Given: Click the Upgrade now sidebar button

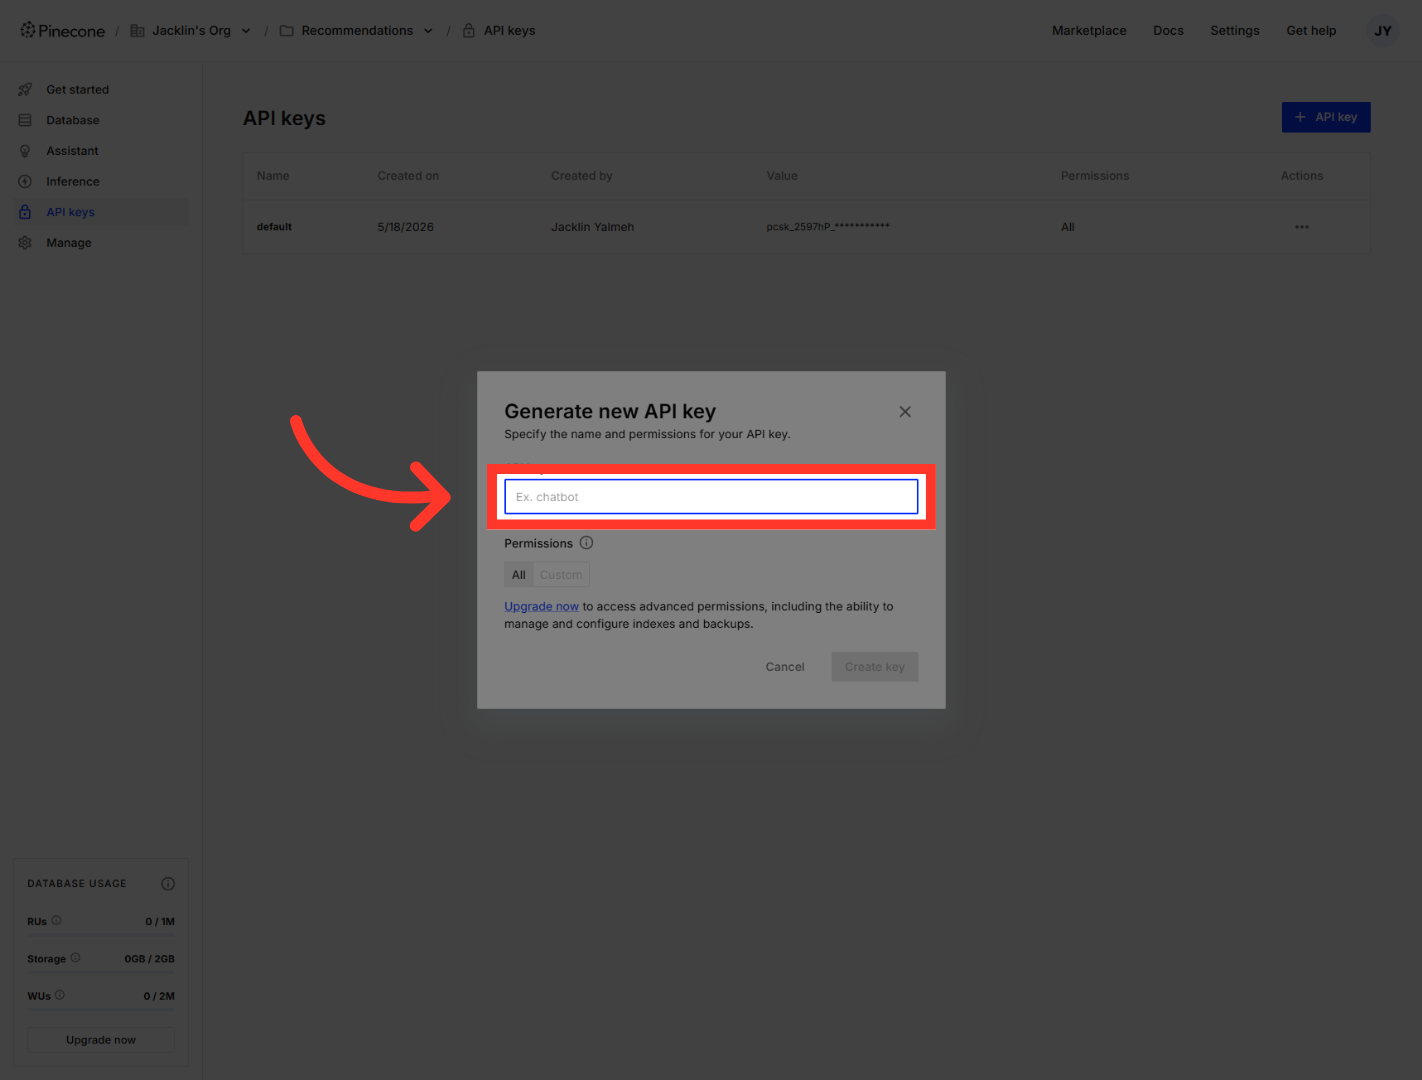Looking at the screenshot, I should tap(101, 1040).
